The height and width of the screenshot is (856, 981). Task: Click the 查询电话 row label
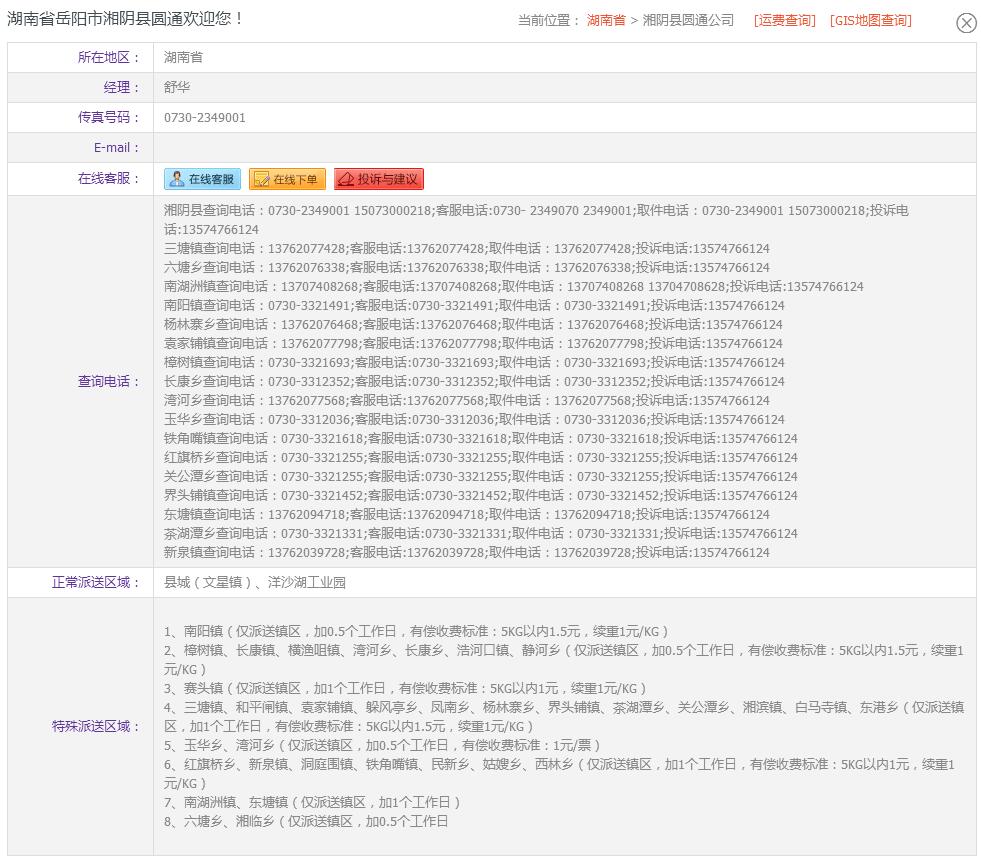(x=109, y=381)
